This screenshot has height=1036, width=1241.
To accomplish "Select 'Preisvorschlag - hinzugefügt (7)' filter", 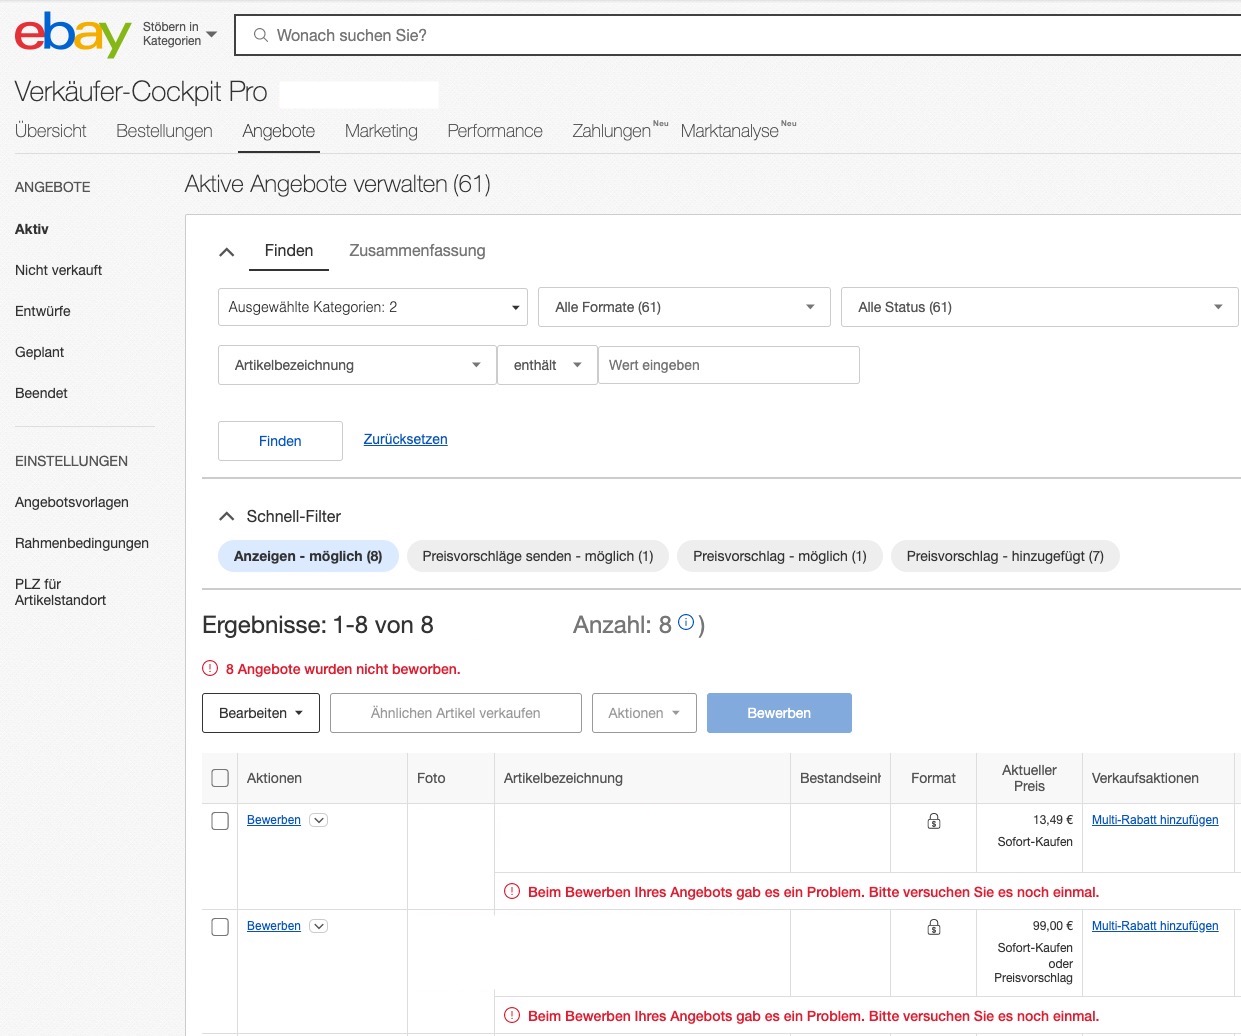I will tap(1005, 556).
